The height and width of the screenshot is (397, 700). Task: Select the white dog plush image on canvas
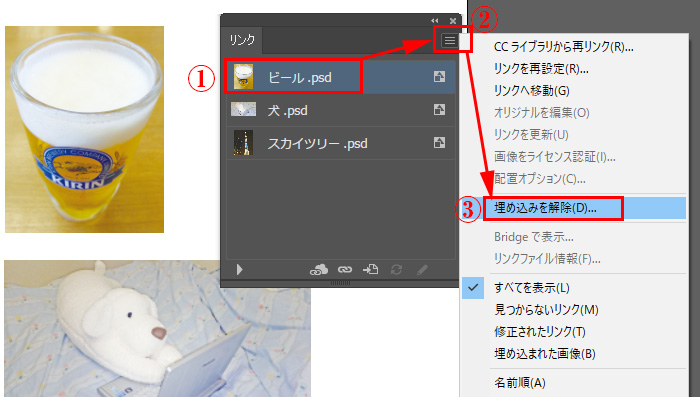click(x=157, y=328)
